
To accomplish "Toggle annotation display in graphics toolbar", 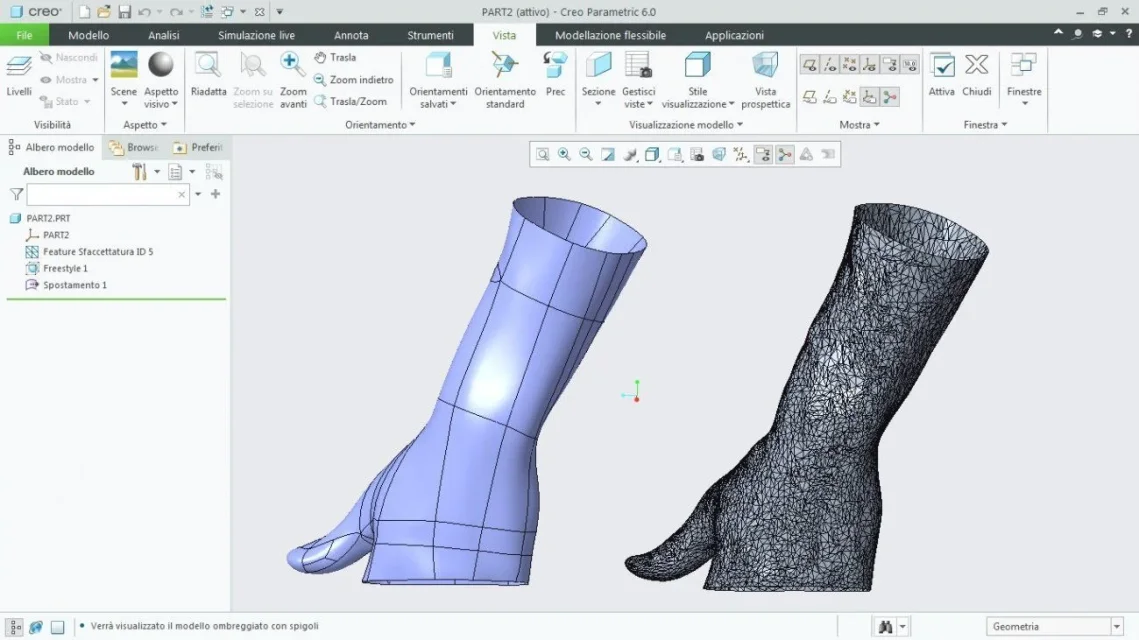I will pos(763,154).
